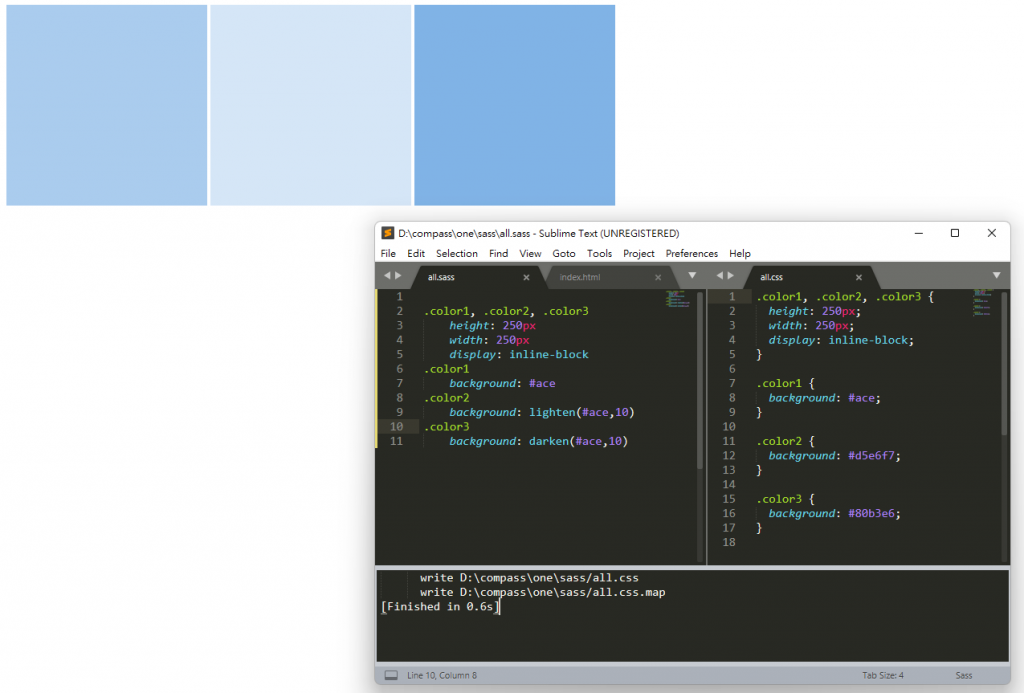The image size is (1024, 693).
Task: Open Tab Size: 4 selector in status bar
Action: 883,675
